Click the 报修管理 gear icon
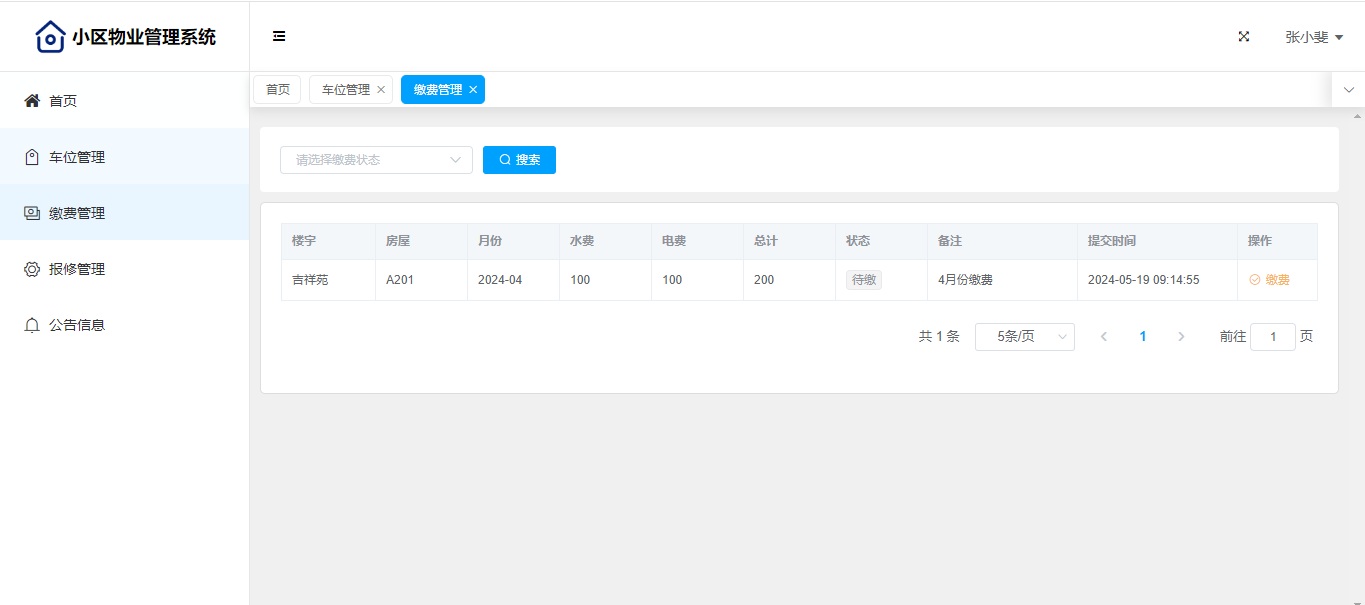1365x605 pixels. click(32, 269)
